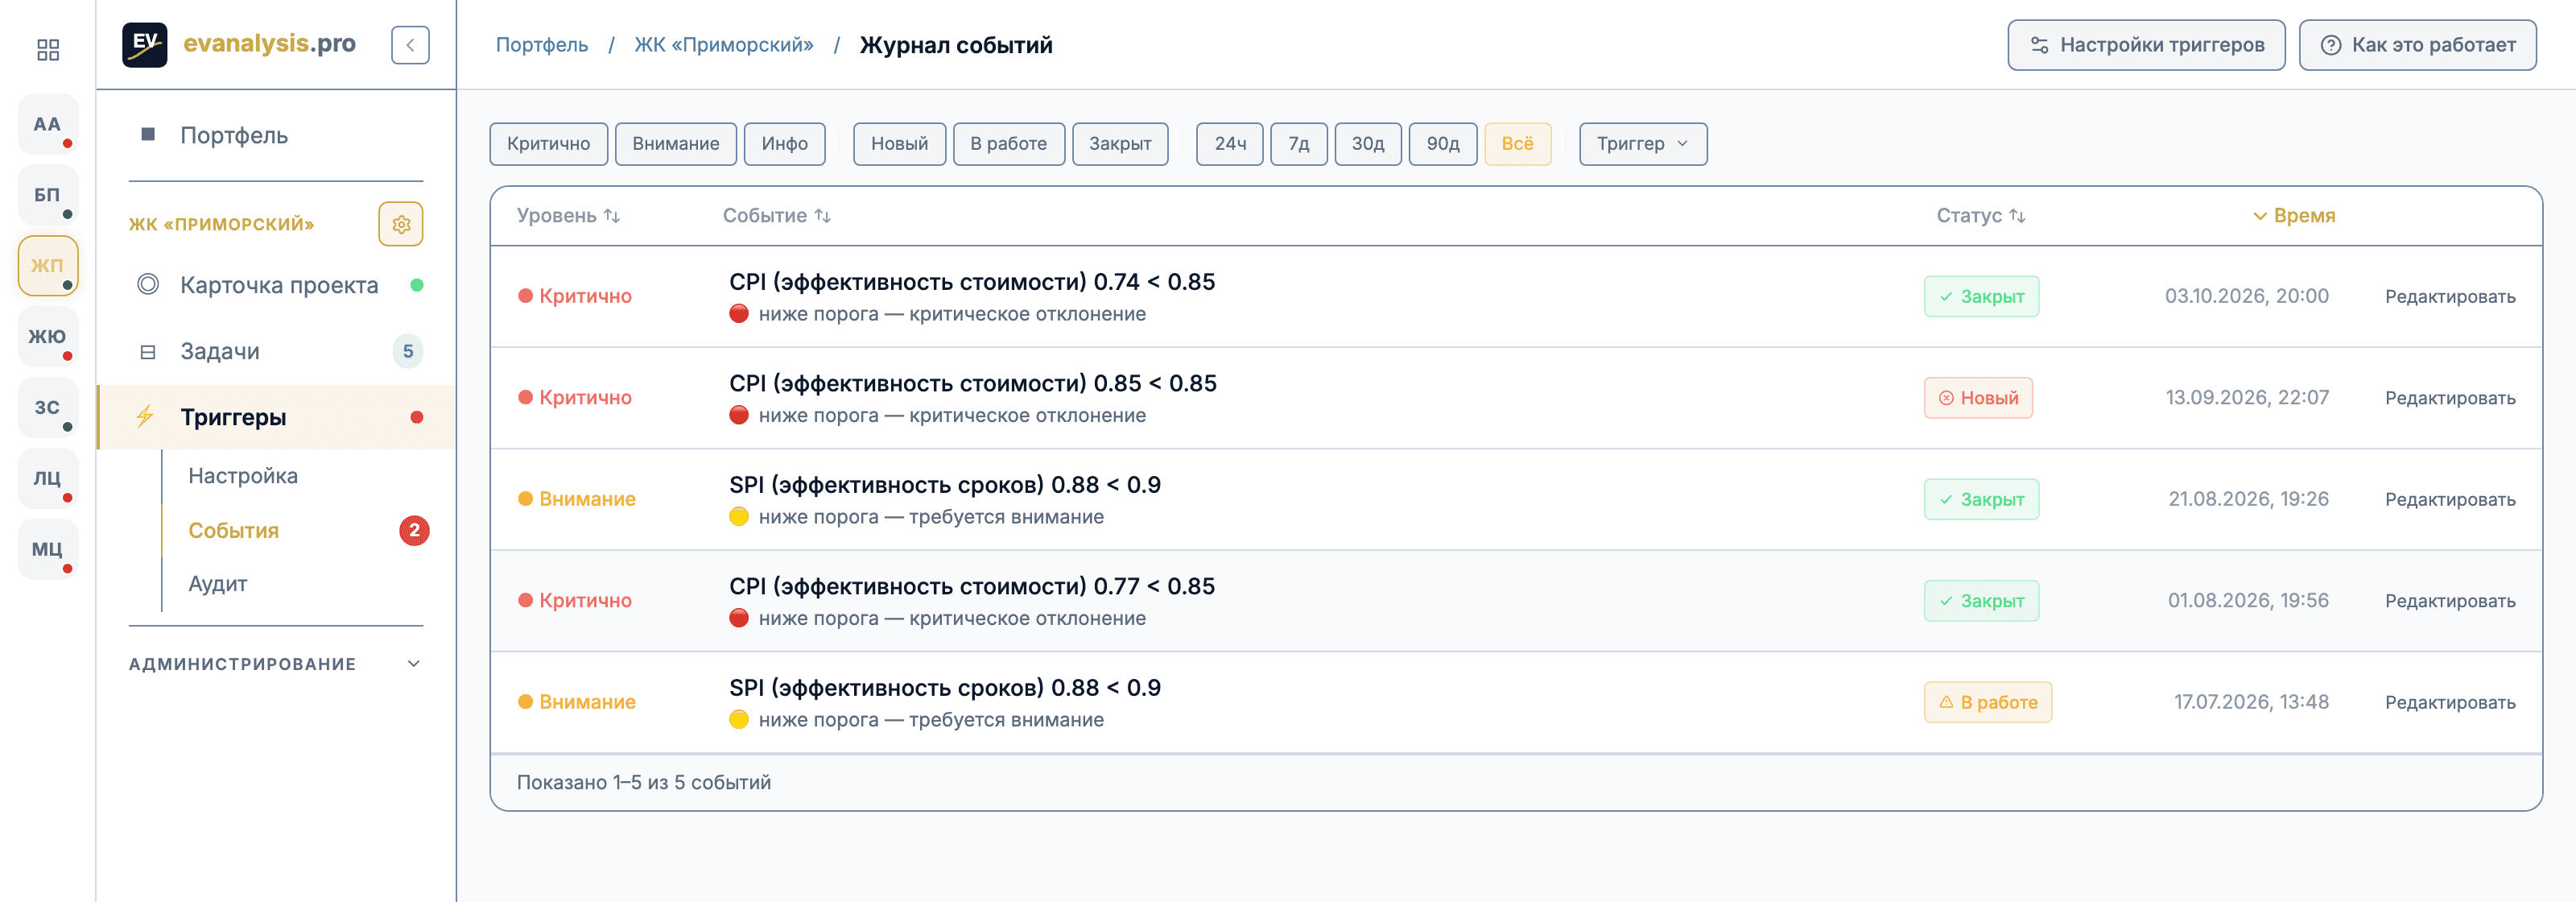
Task: Click ЖК «Приморский» breadcrumb link
Action: (x=724, y=45)
